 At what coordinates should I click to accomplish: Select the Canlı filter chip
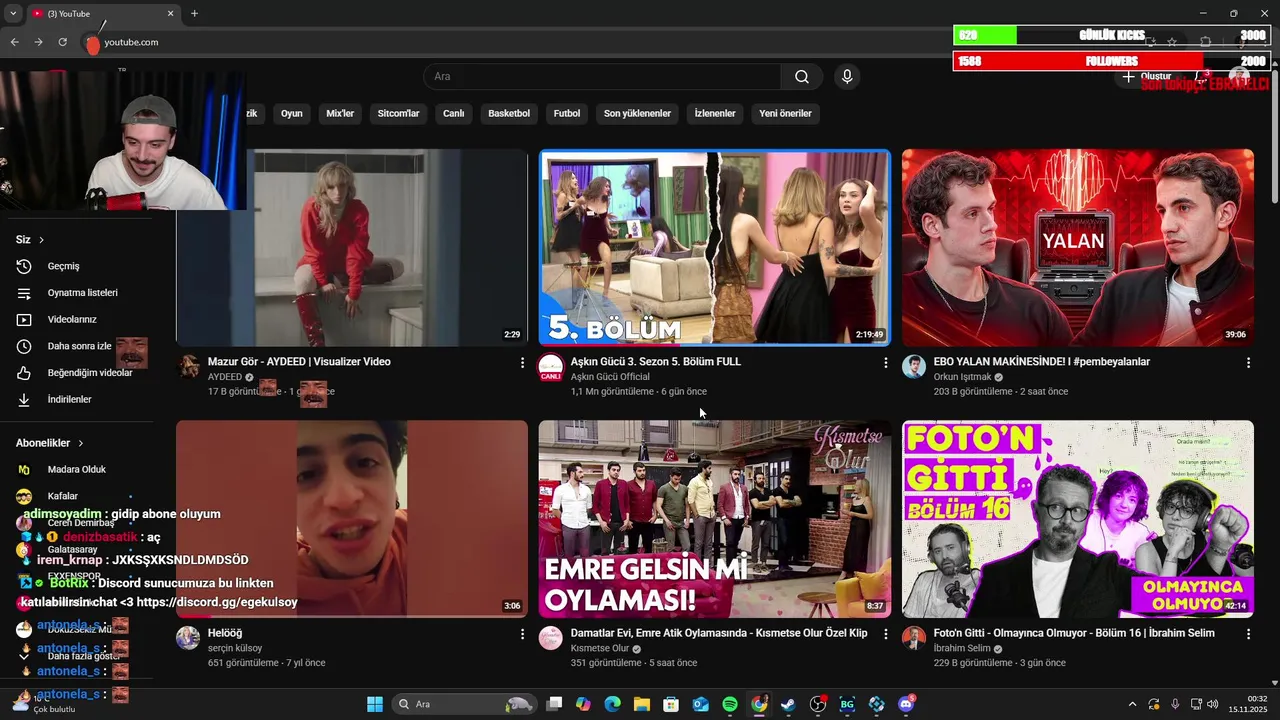[453, 113]
